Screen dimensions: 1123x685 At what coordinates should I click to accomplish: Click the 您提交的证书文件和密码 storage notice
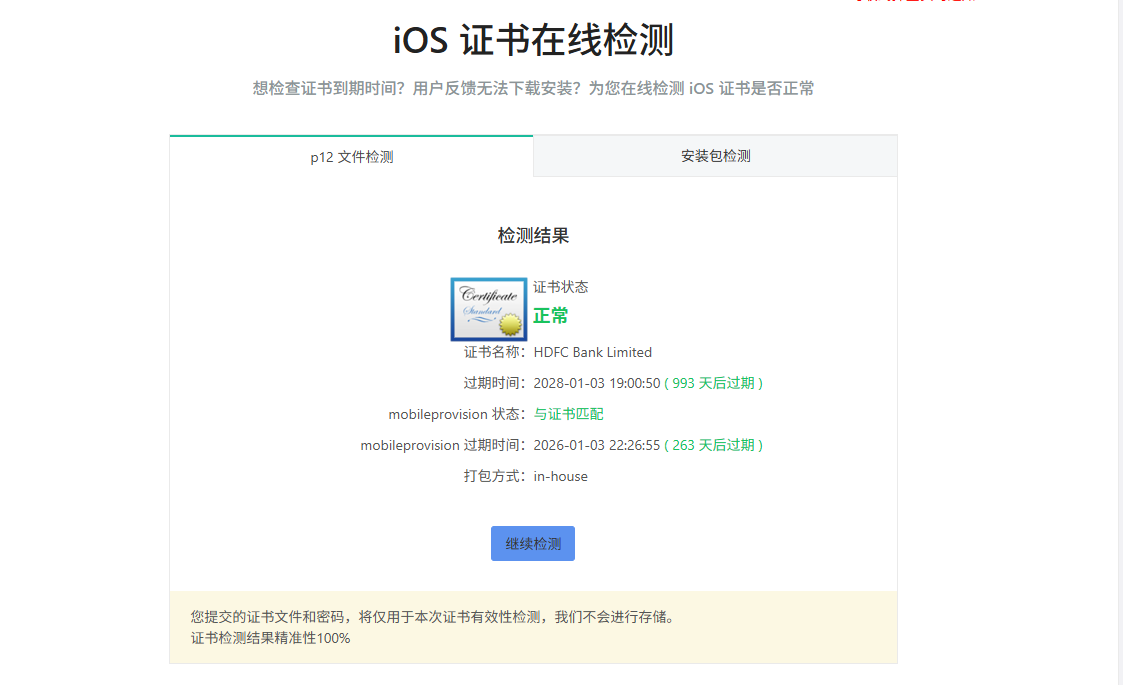(433, 617)
